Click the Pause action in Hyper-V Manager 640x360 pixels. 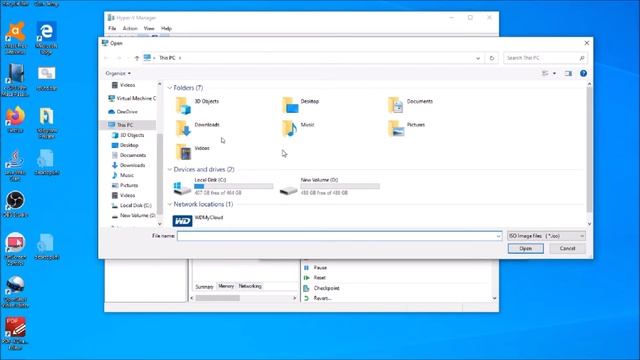pyautogui.click(x=320, y=268)
